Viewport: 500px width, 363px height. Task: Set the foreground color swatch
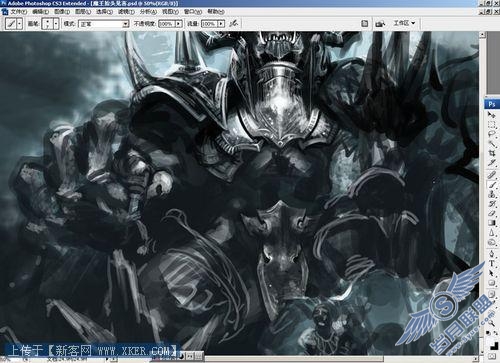[x=490, y=342]
